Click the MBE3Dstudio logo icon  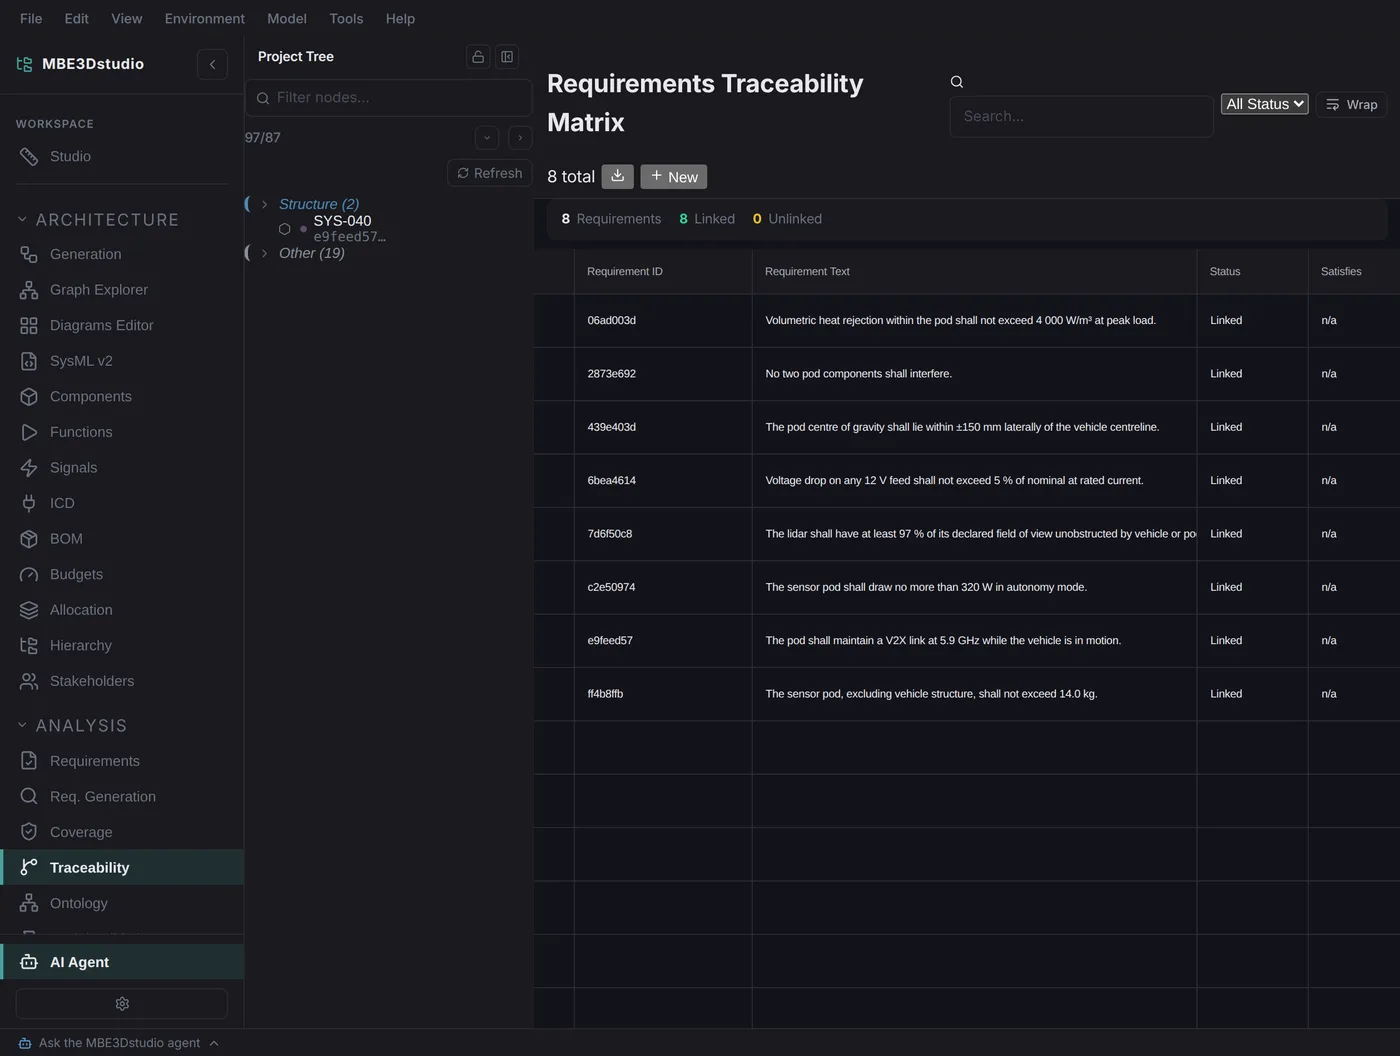coord(24,64)
